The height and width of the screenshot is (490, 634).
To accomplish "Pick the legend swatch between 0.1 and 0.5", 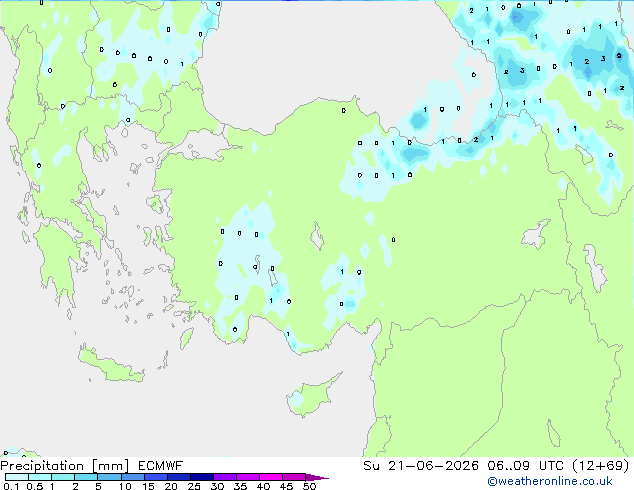I will tap(17, 477).
